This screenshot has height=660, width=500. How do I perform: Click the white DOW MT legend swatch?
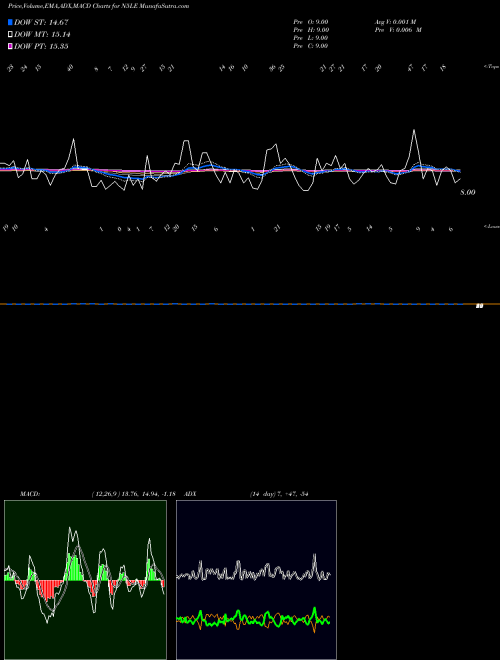[x=10, y=35]
